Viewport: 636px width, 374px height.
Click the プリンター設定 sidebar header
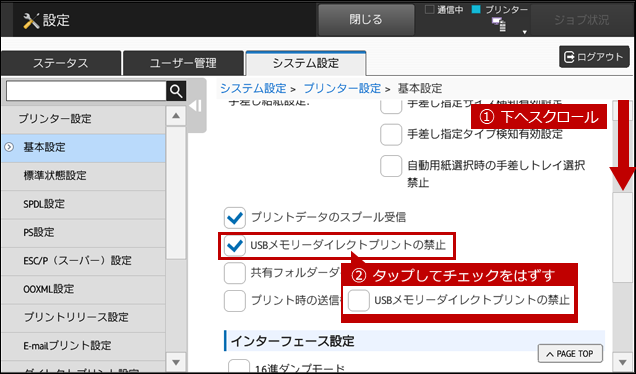tap(83, 119)
